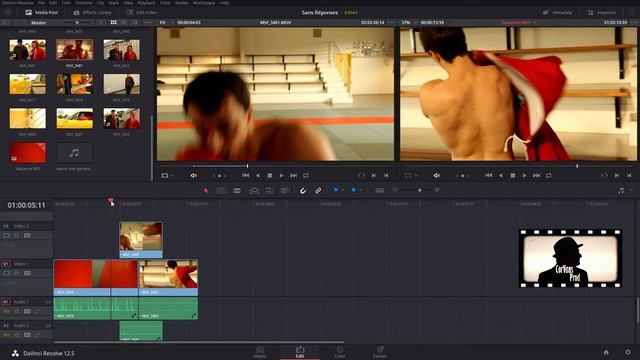The width and height of the screenshot is (640, 360).
Task: Stop timeline viewer playback
Action: [x=513, y=176]
